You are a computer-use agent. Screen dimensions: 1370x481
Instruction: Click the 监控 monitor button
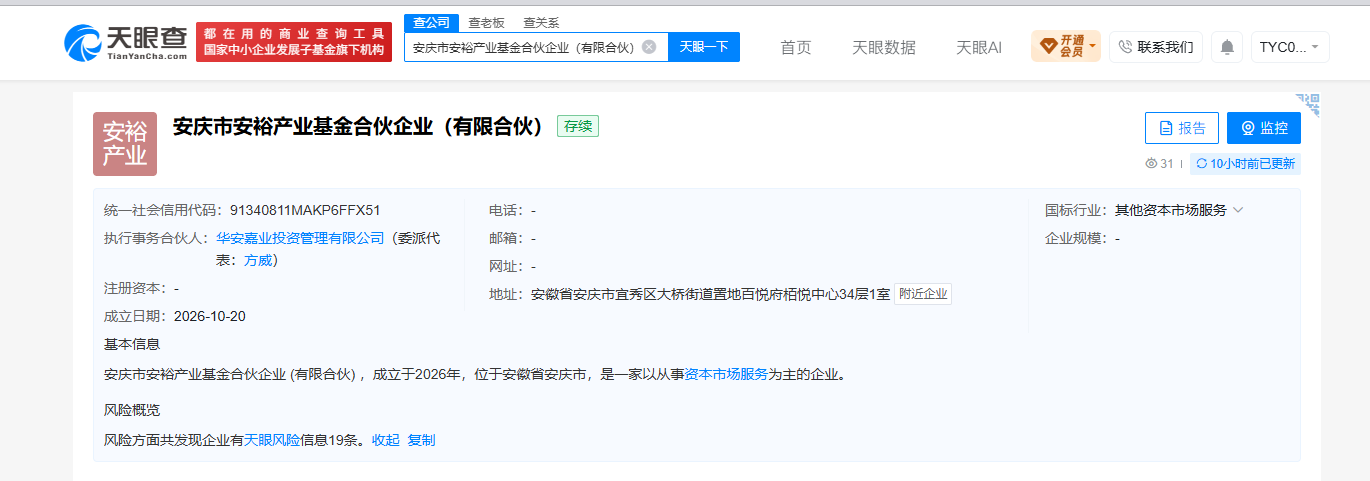pos(1264,128)
